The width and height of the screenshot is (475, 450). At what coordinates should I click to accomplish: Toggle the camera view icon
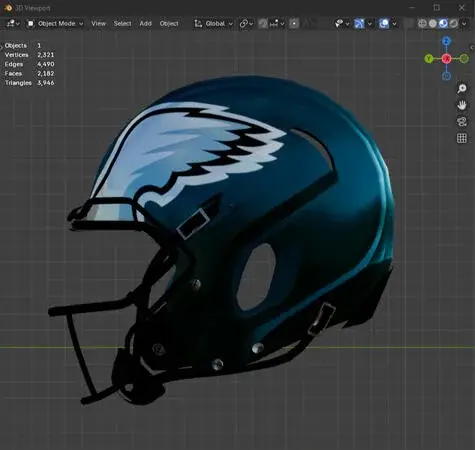pyautogui.click(x=462, y=122)
